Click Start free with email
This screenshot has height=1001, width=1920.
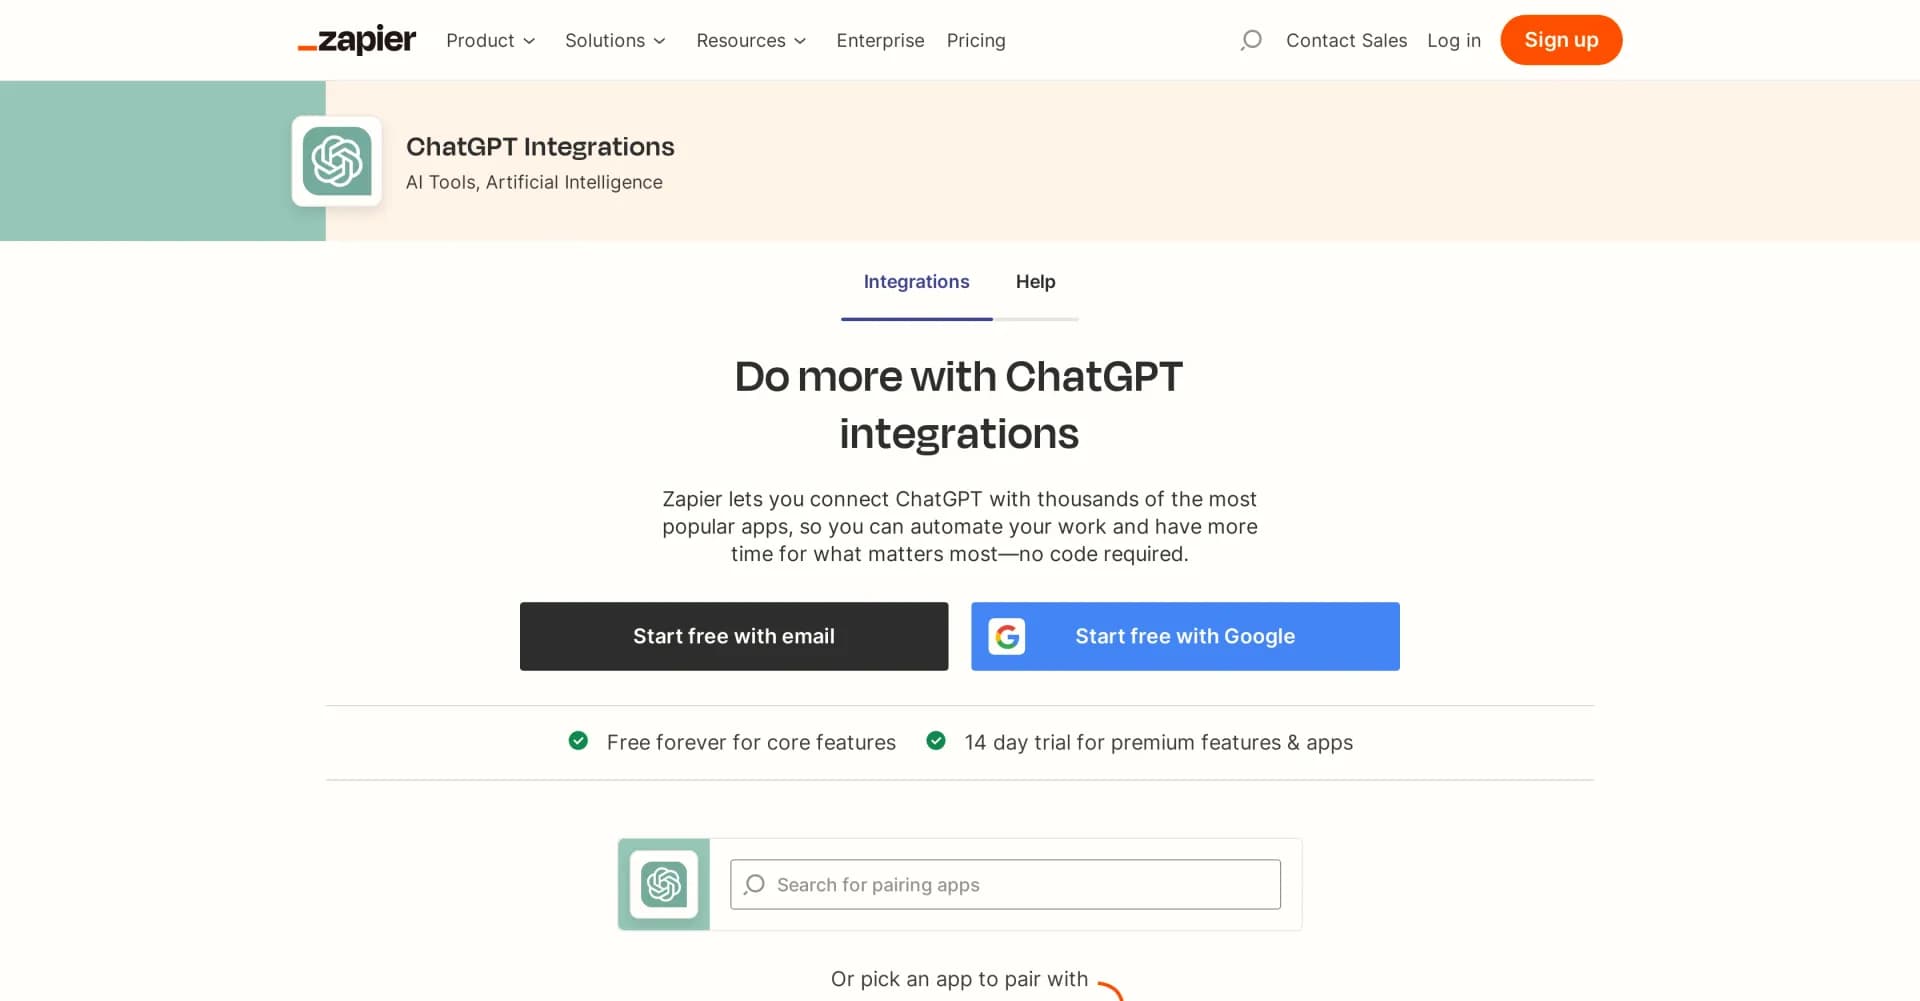click(x=734, y=636)
